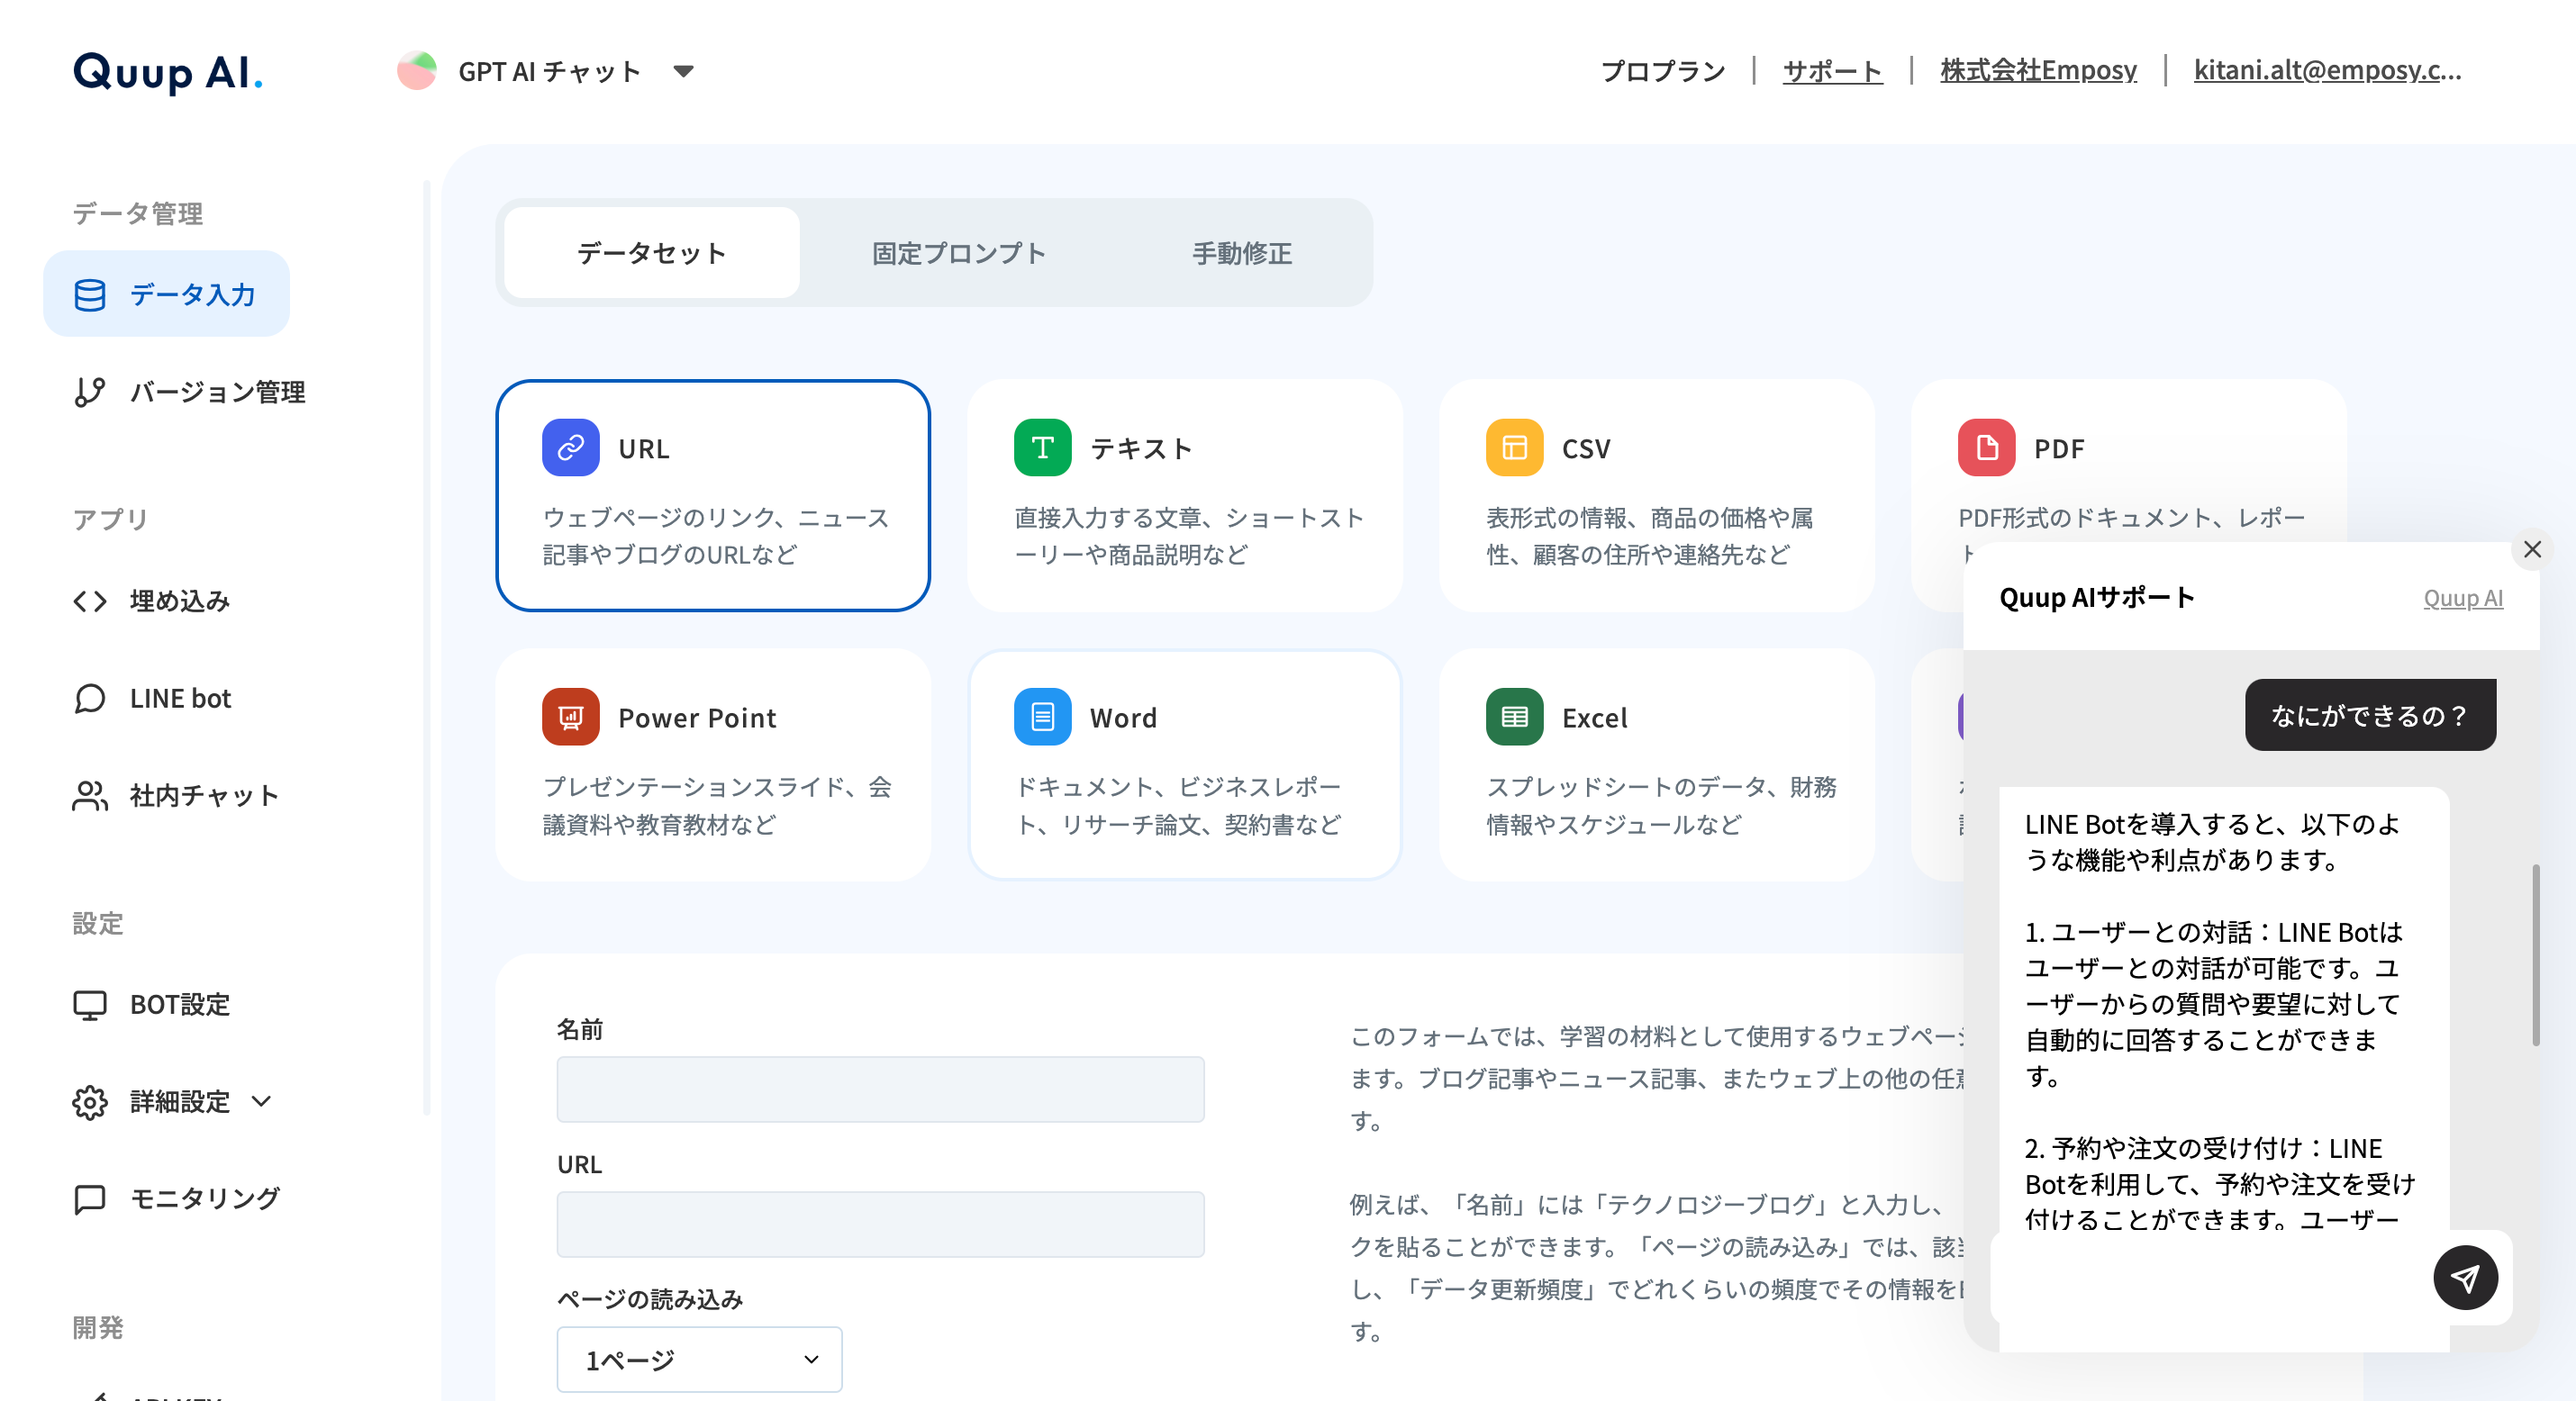
Task: Select the green テキスト icon
Action: tap(1042, 448)
